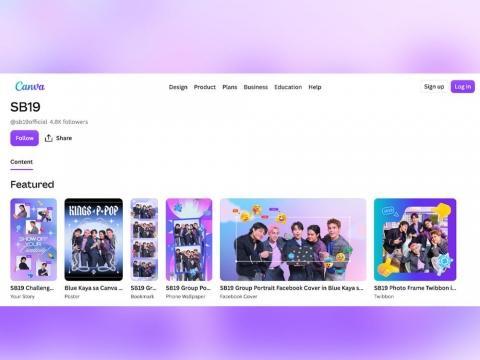Screen dimensions: 480x360
Task: Open the SB19 Challenge Your Story thumbnail
Action: tap(33, 239)
